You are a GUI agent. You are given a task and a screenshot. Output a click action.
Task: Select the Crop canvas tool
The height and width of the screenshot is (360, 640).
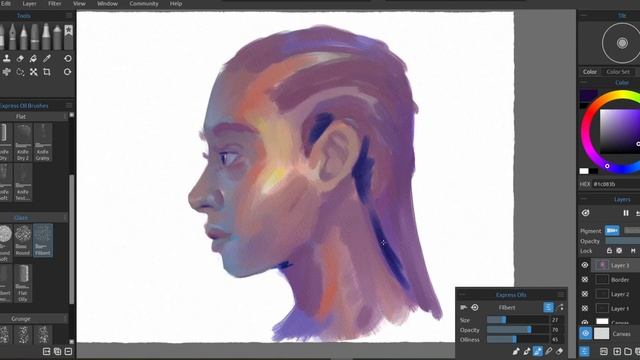47,72
